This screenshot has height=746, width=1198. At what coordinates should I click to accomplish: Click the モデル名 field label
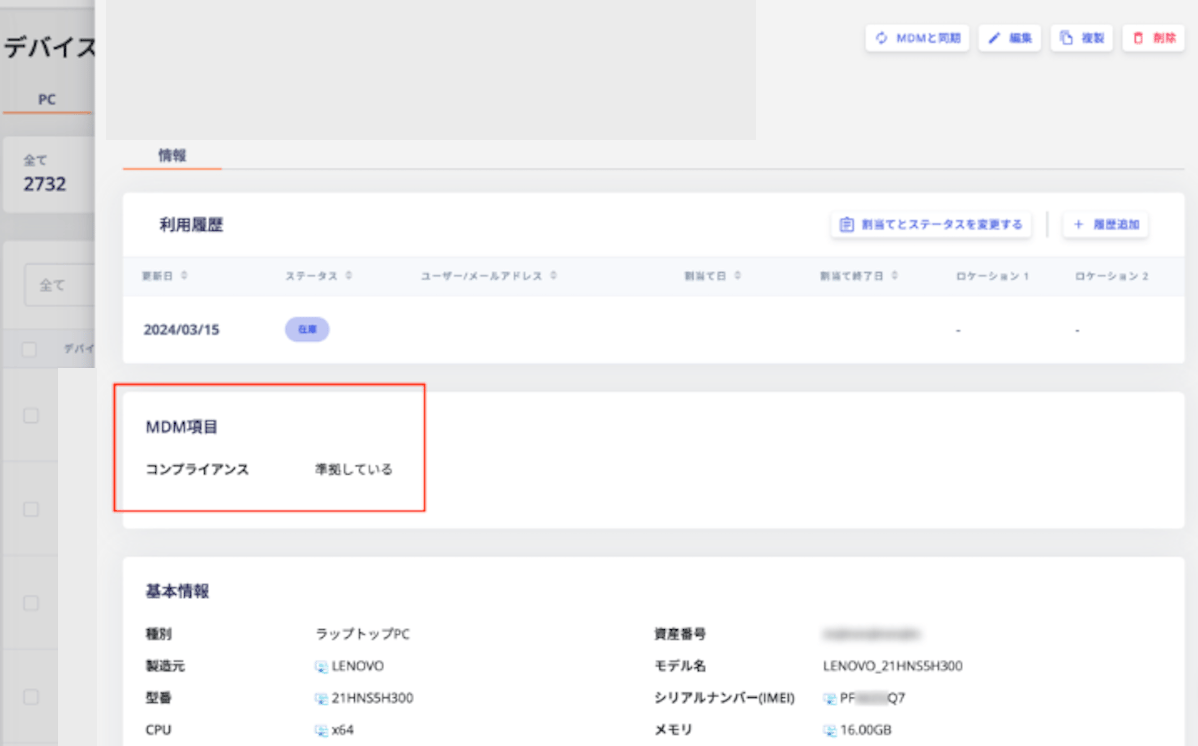click(x=680, y=666)
